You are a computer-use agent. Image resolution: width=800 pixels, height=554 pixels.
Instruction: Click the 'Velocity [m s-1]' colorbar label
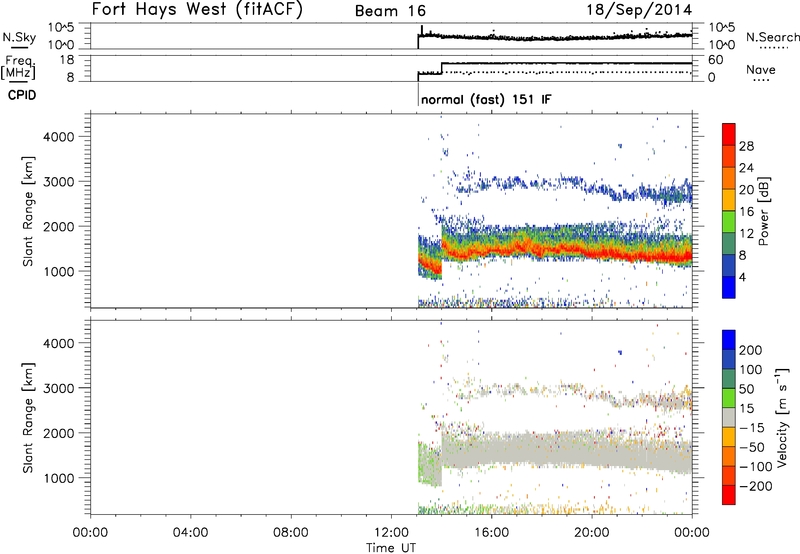[782, 417]
